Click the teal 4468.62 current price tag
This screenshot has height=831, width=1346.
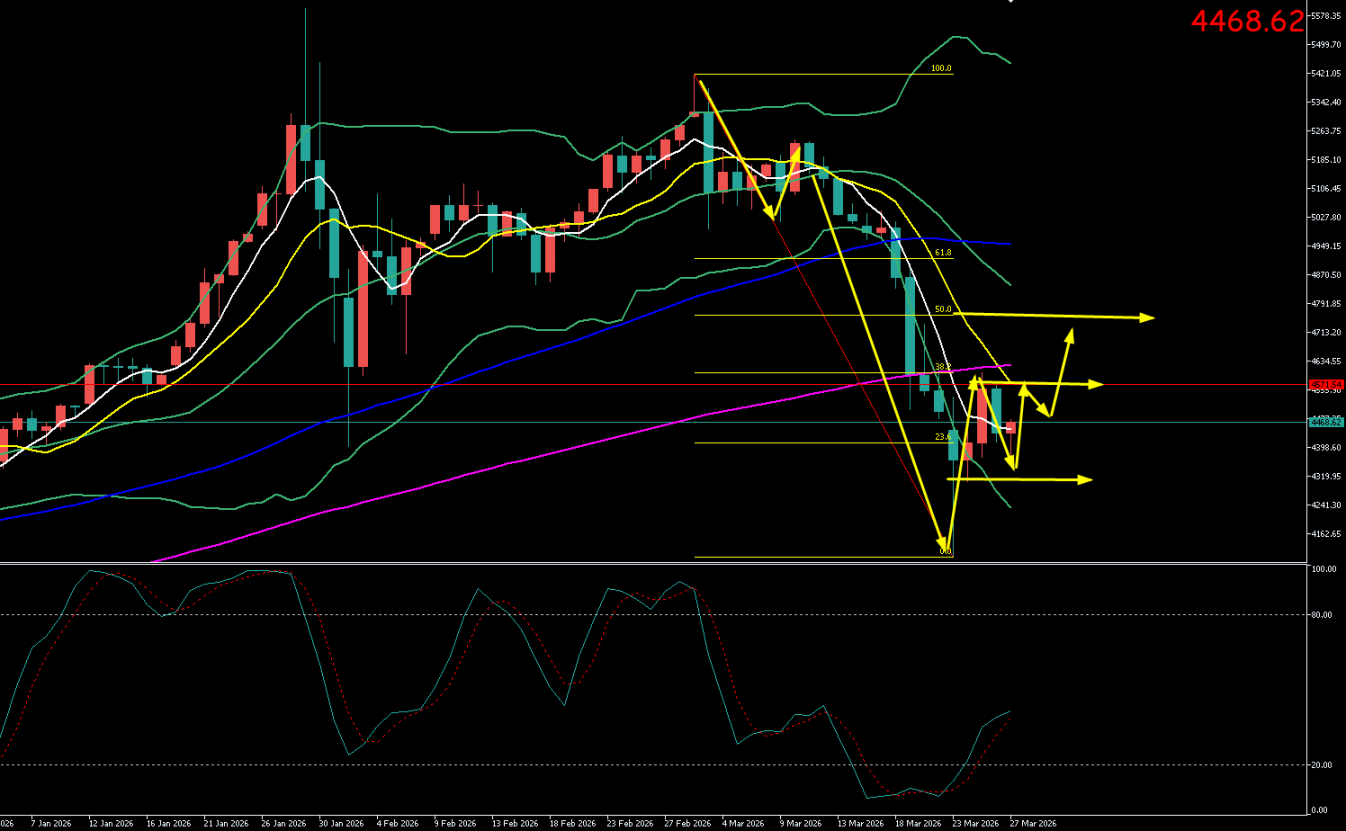click(x=1327, y=422)
